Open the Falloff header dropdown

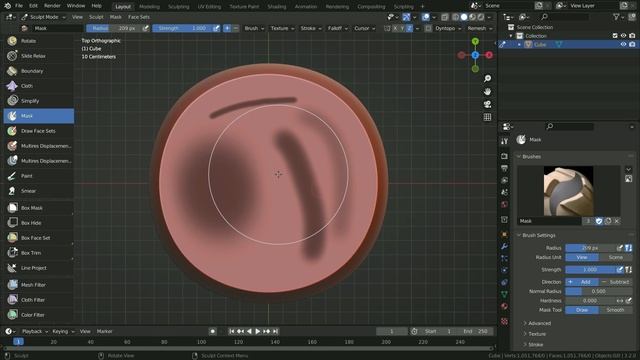click(x=338, y=29)
